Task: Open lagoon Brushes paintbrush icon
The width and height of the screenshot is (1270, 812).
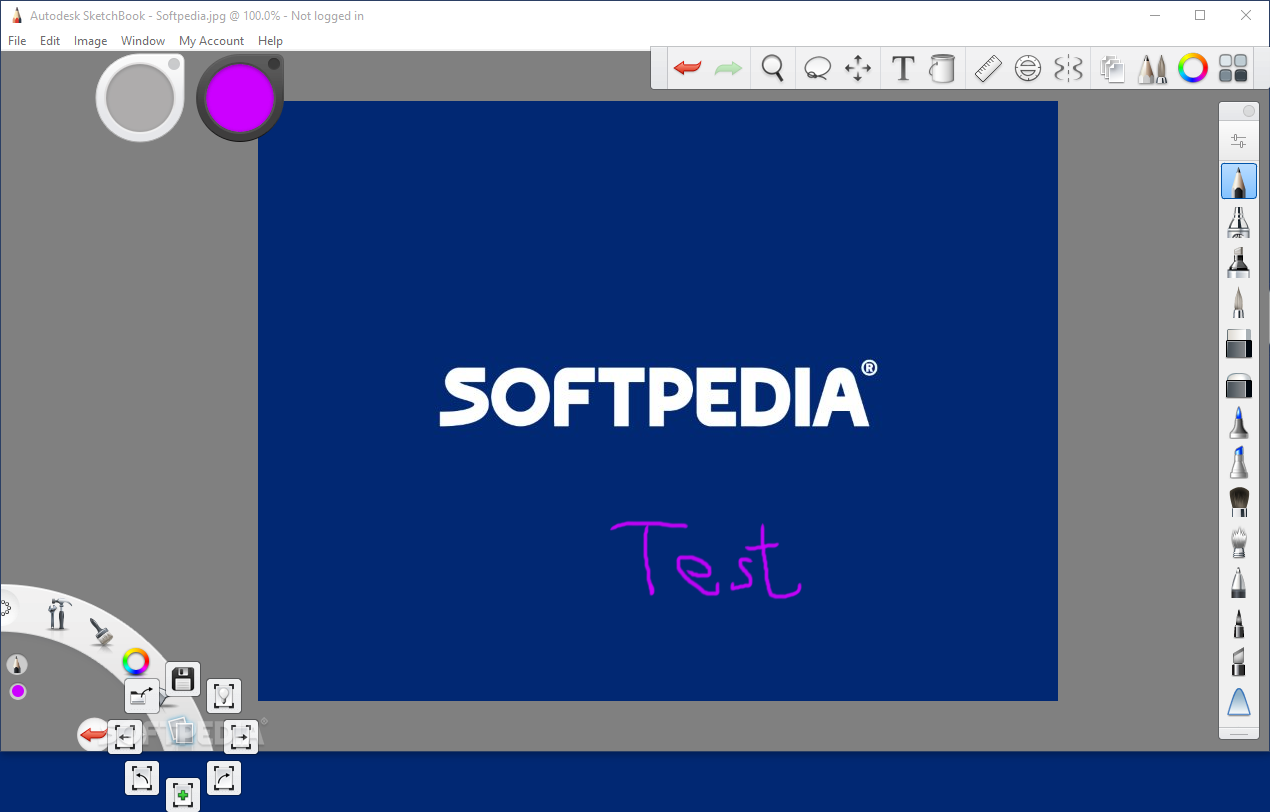Action: click(x=100, y=630)
